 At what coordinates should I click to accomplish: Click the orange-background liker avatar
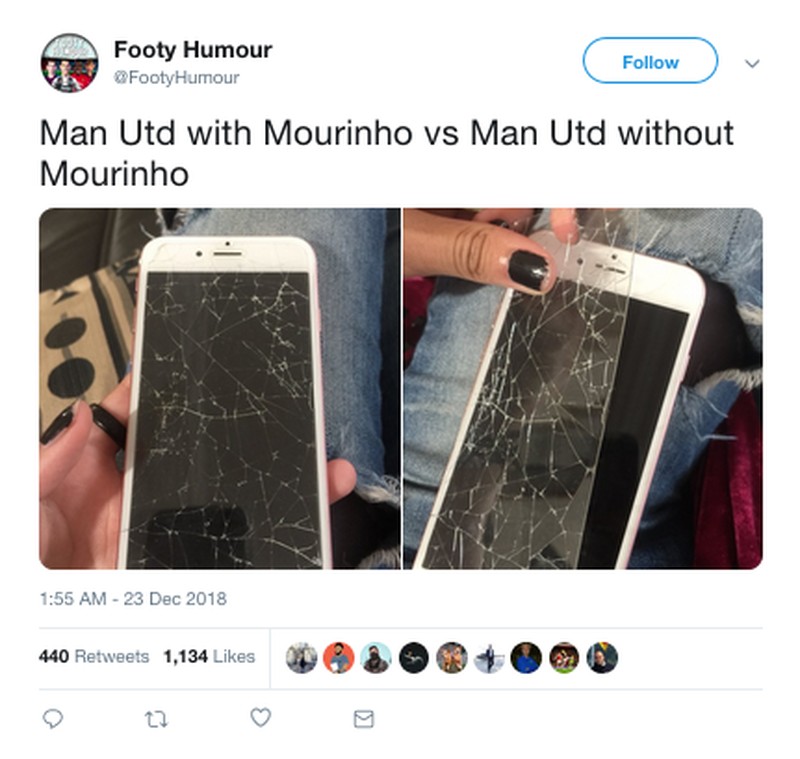tap(338, 657)
